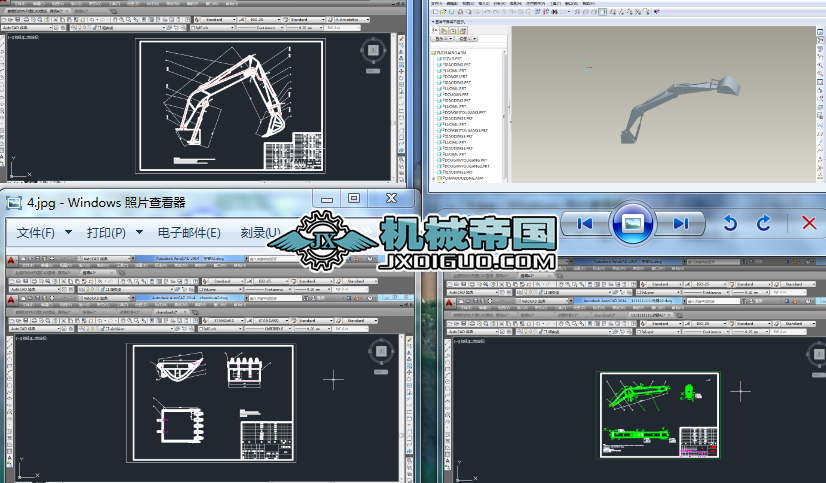Viewport: 826px width, 483px height.
Task: Click the topmost icon in Pro/E right toolbar
Action: (x=820, y=32)
